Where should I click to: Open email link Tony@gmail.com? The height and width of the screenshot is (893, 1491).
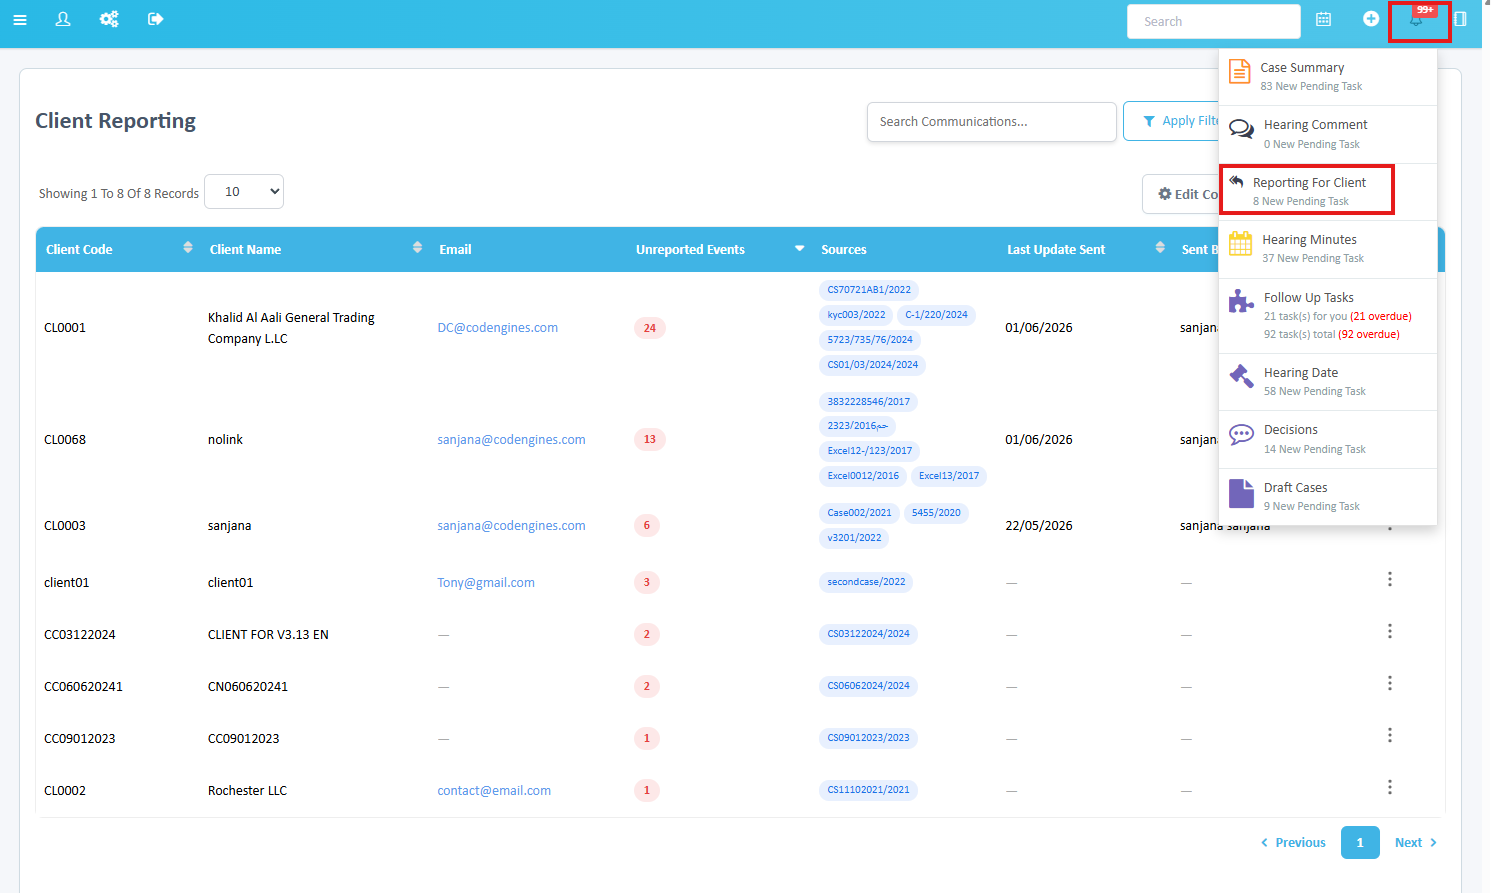tap(486, 583)
